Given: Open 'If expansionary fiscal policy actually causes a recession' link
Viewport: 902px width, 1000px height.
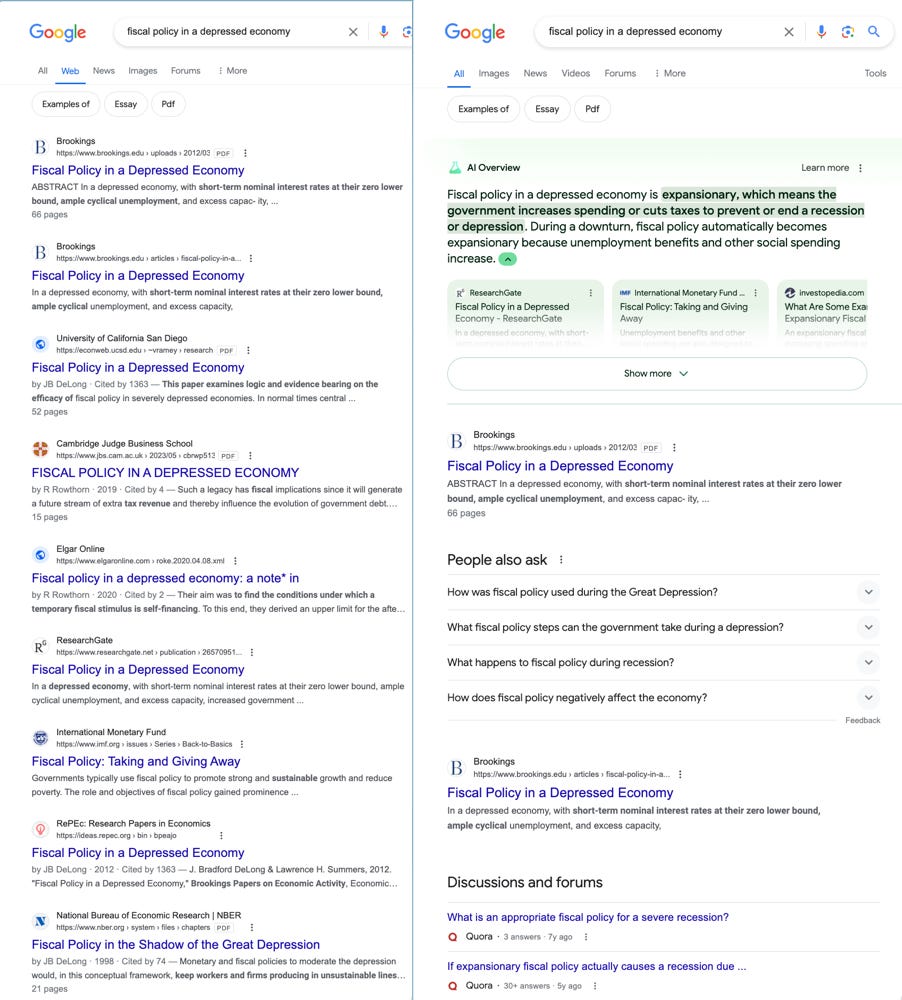Looking at the screenshot, I should [x=596, y=966].
